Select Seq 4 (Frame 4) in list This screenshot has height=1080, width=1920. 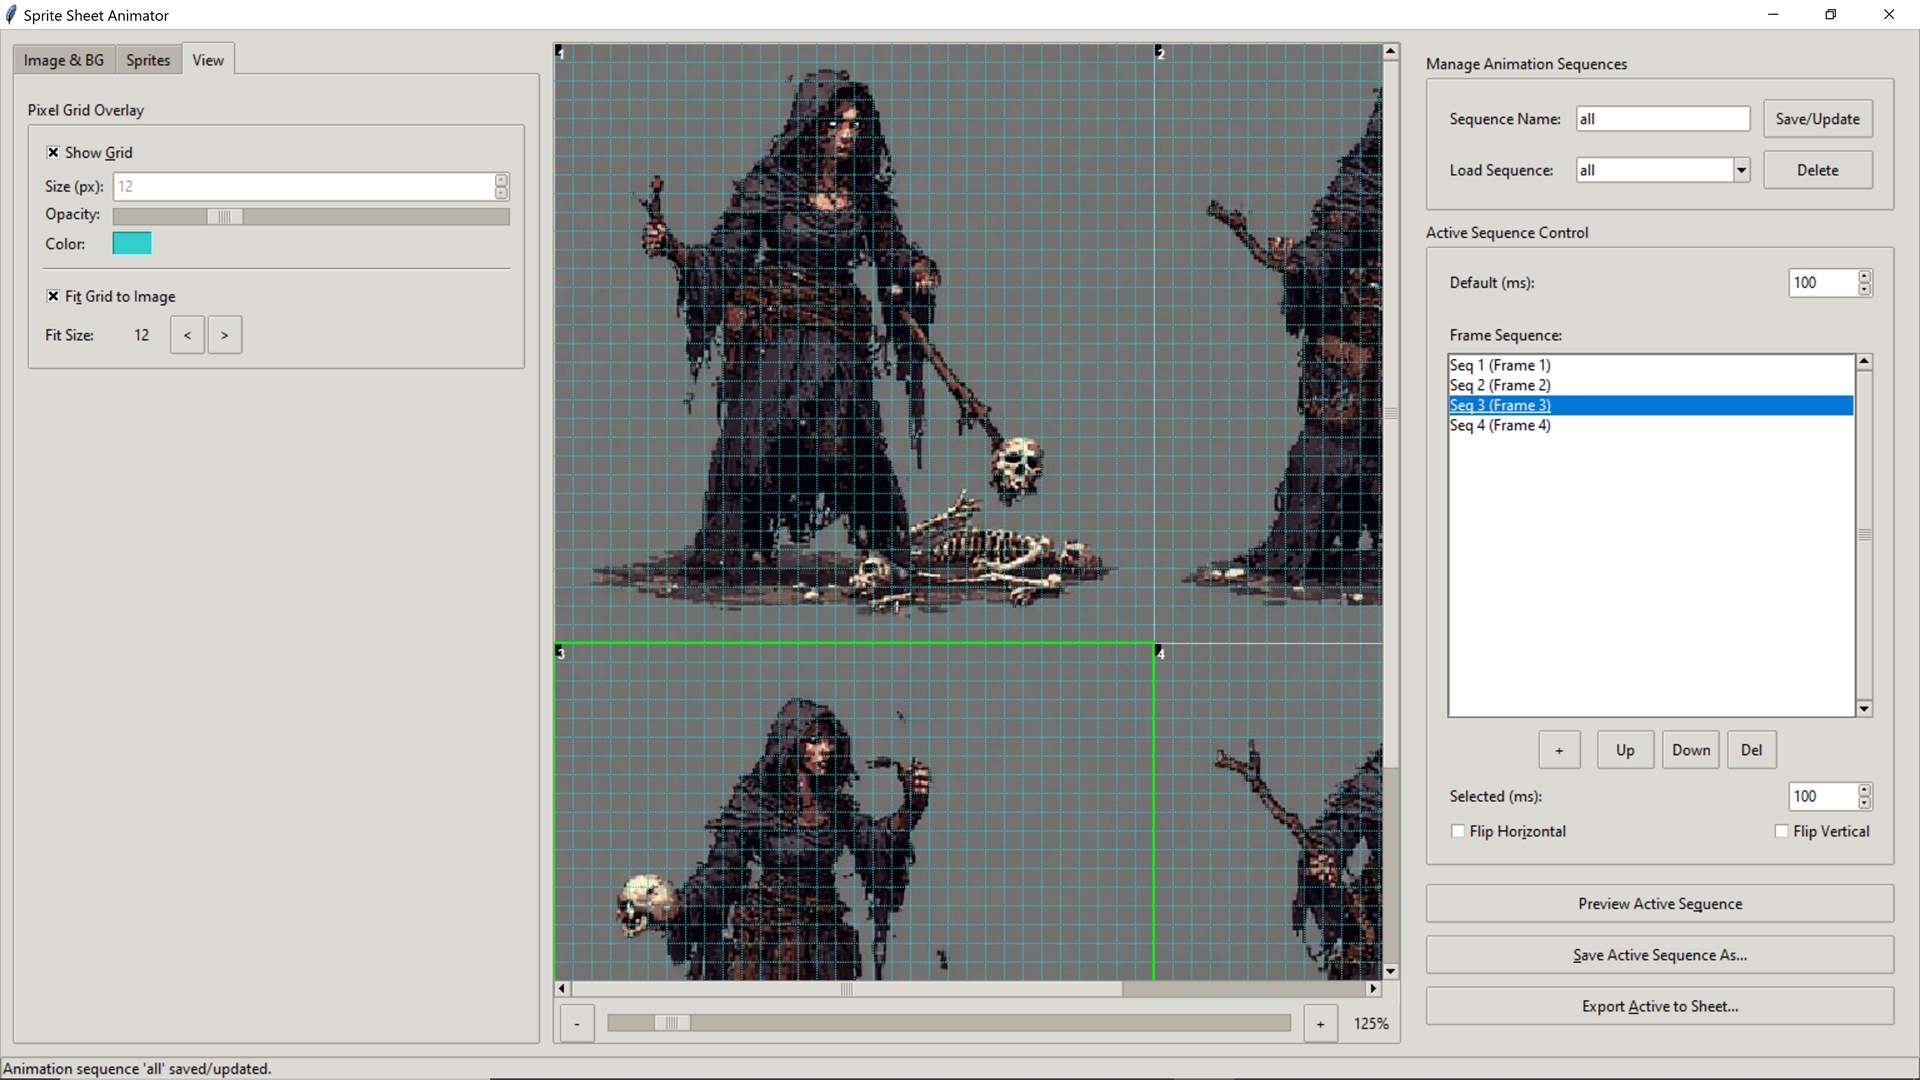click(x=1651, y=425)
